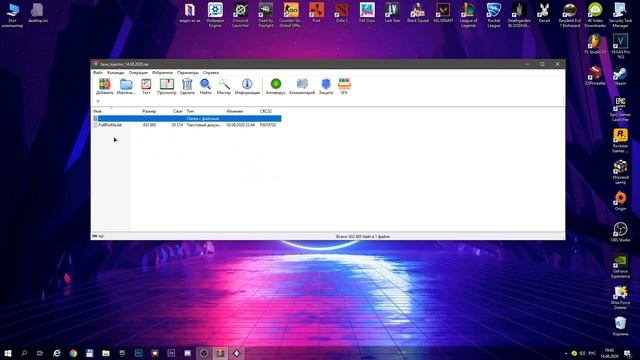Screen dimensions: 640x360
Task: Open the GeForce Experience desktop shortcut
Action: (x=620, y=266)
